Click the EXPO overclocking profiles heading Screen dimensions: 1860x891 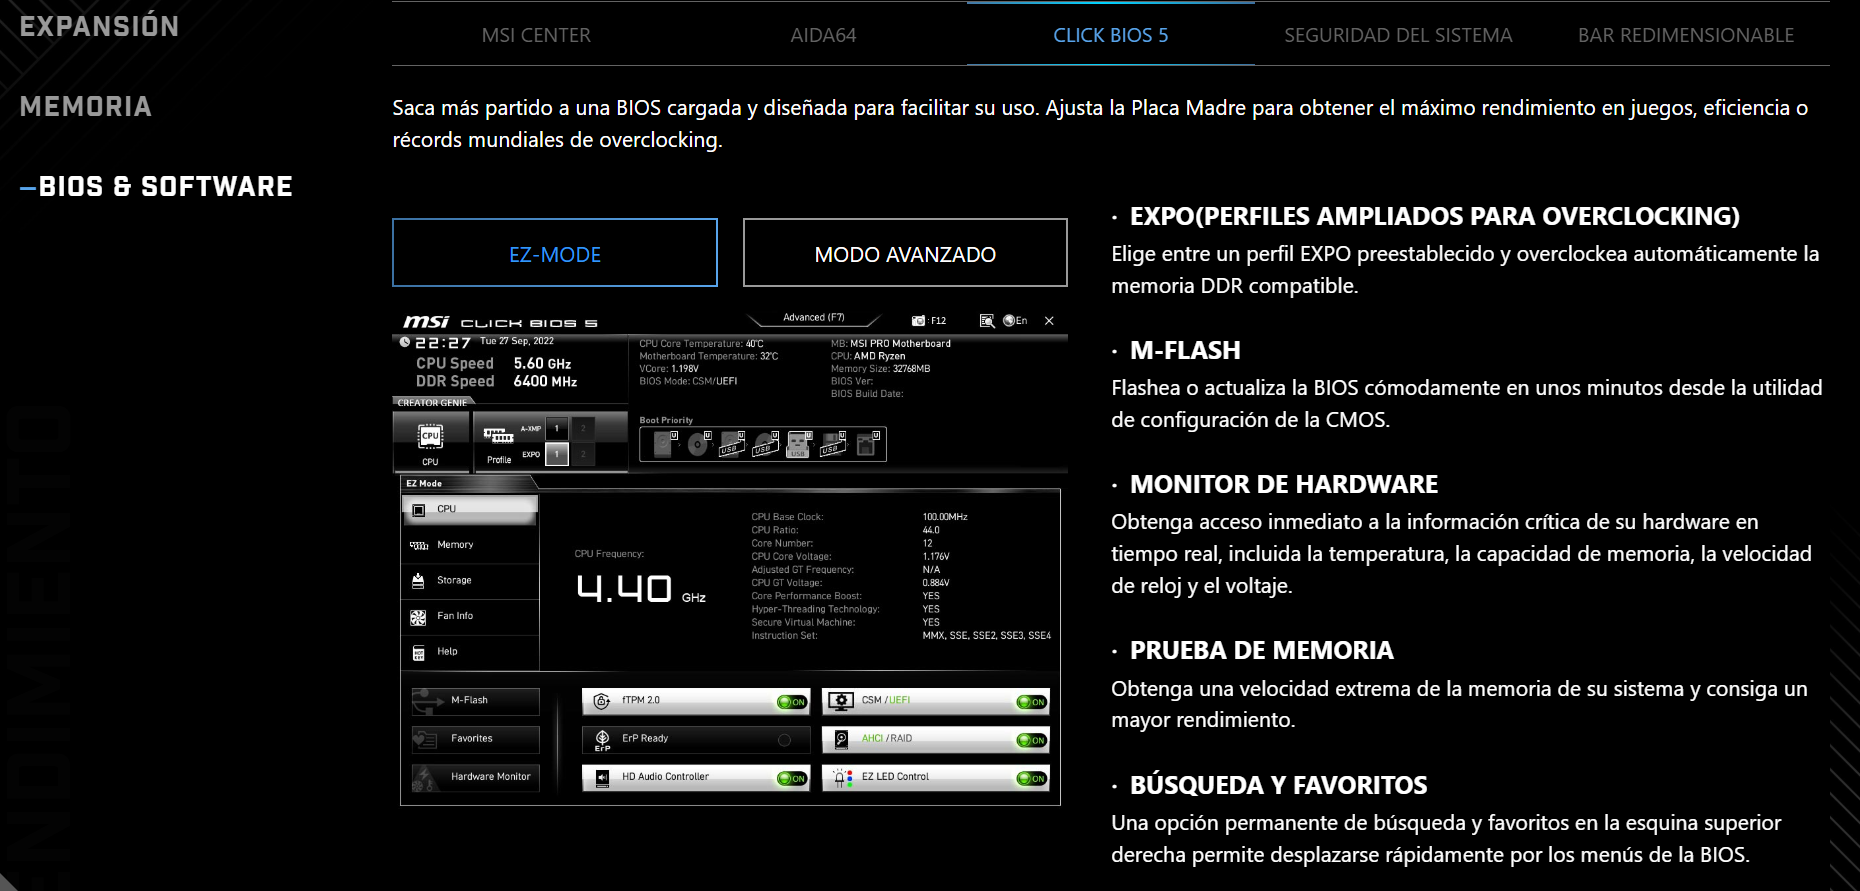click(1435, 216)
